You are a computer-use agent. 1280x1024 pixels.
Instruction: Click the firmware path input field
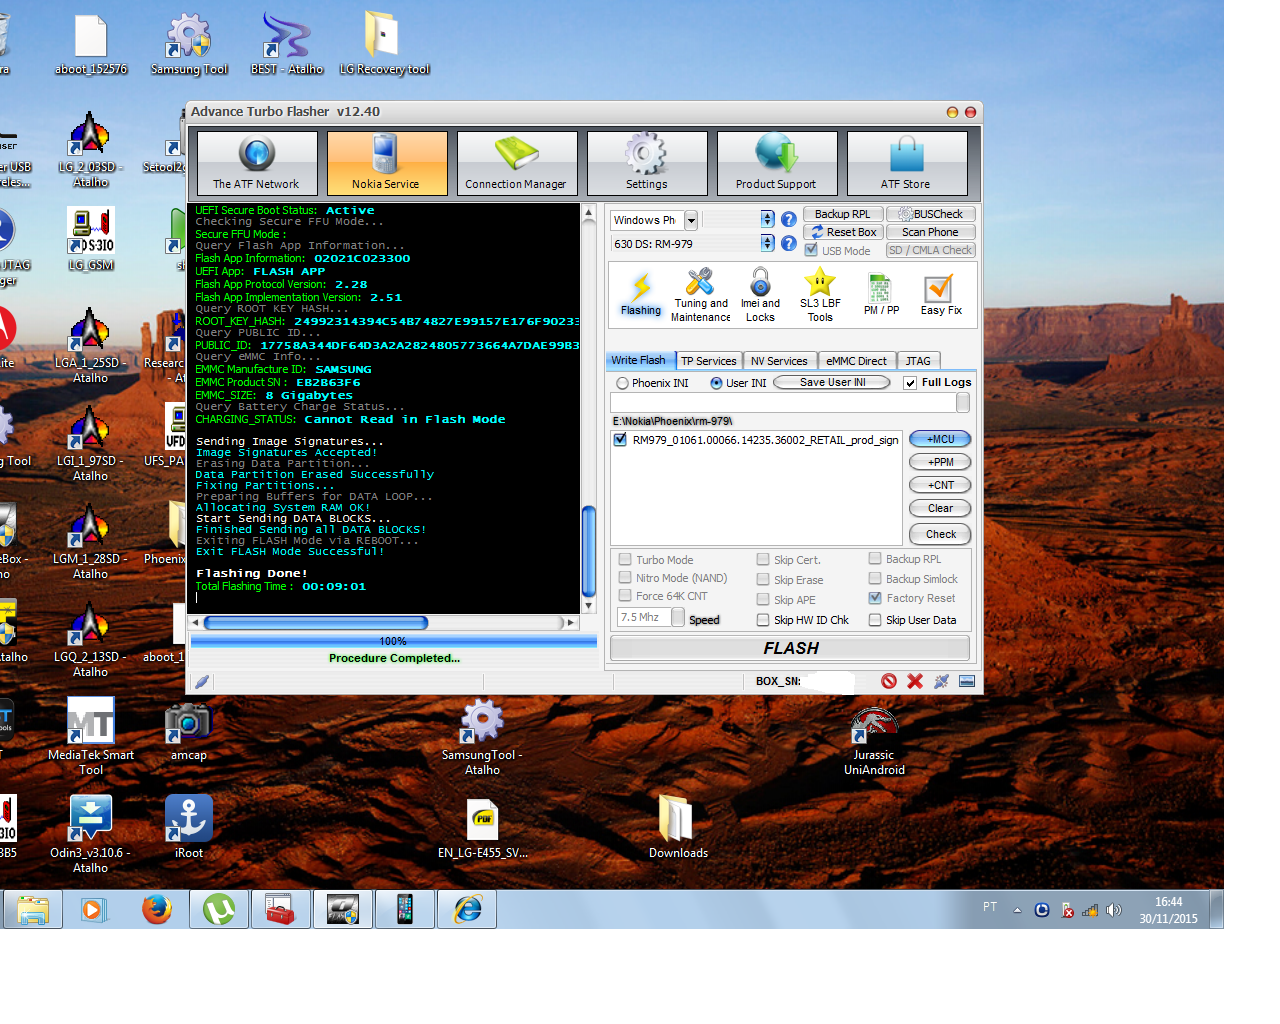pyautogui.click(x=783, y=402)
